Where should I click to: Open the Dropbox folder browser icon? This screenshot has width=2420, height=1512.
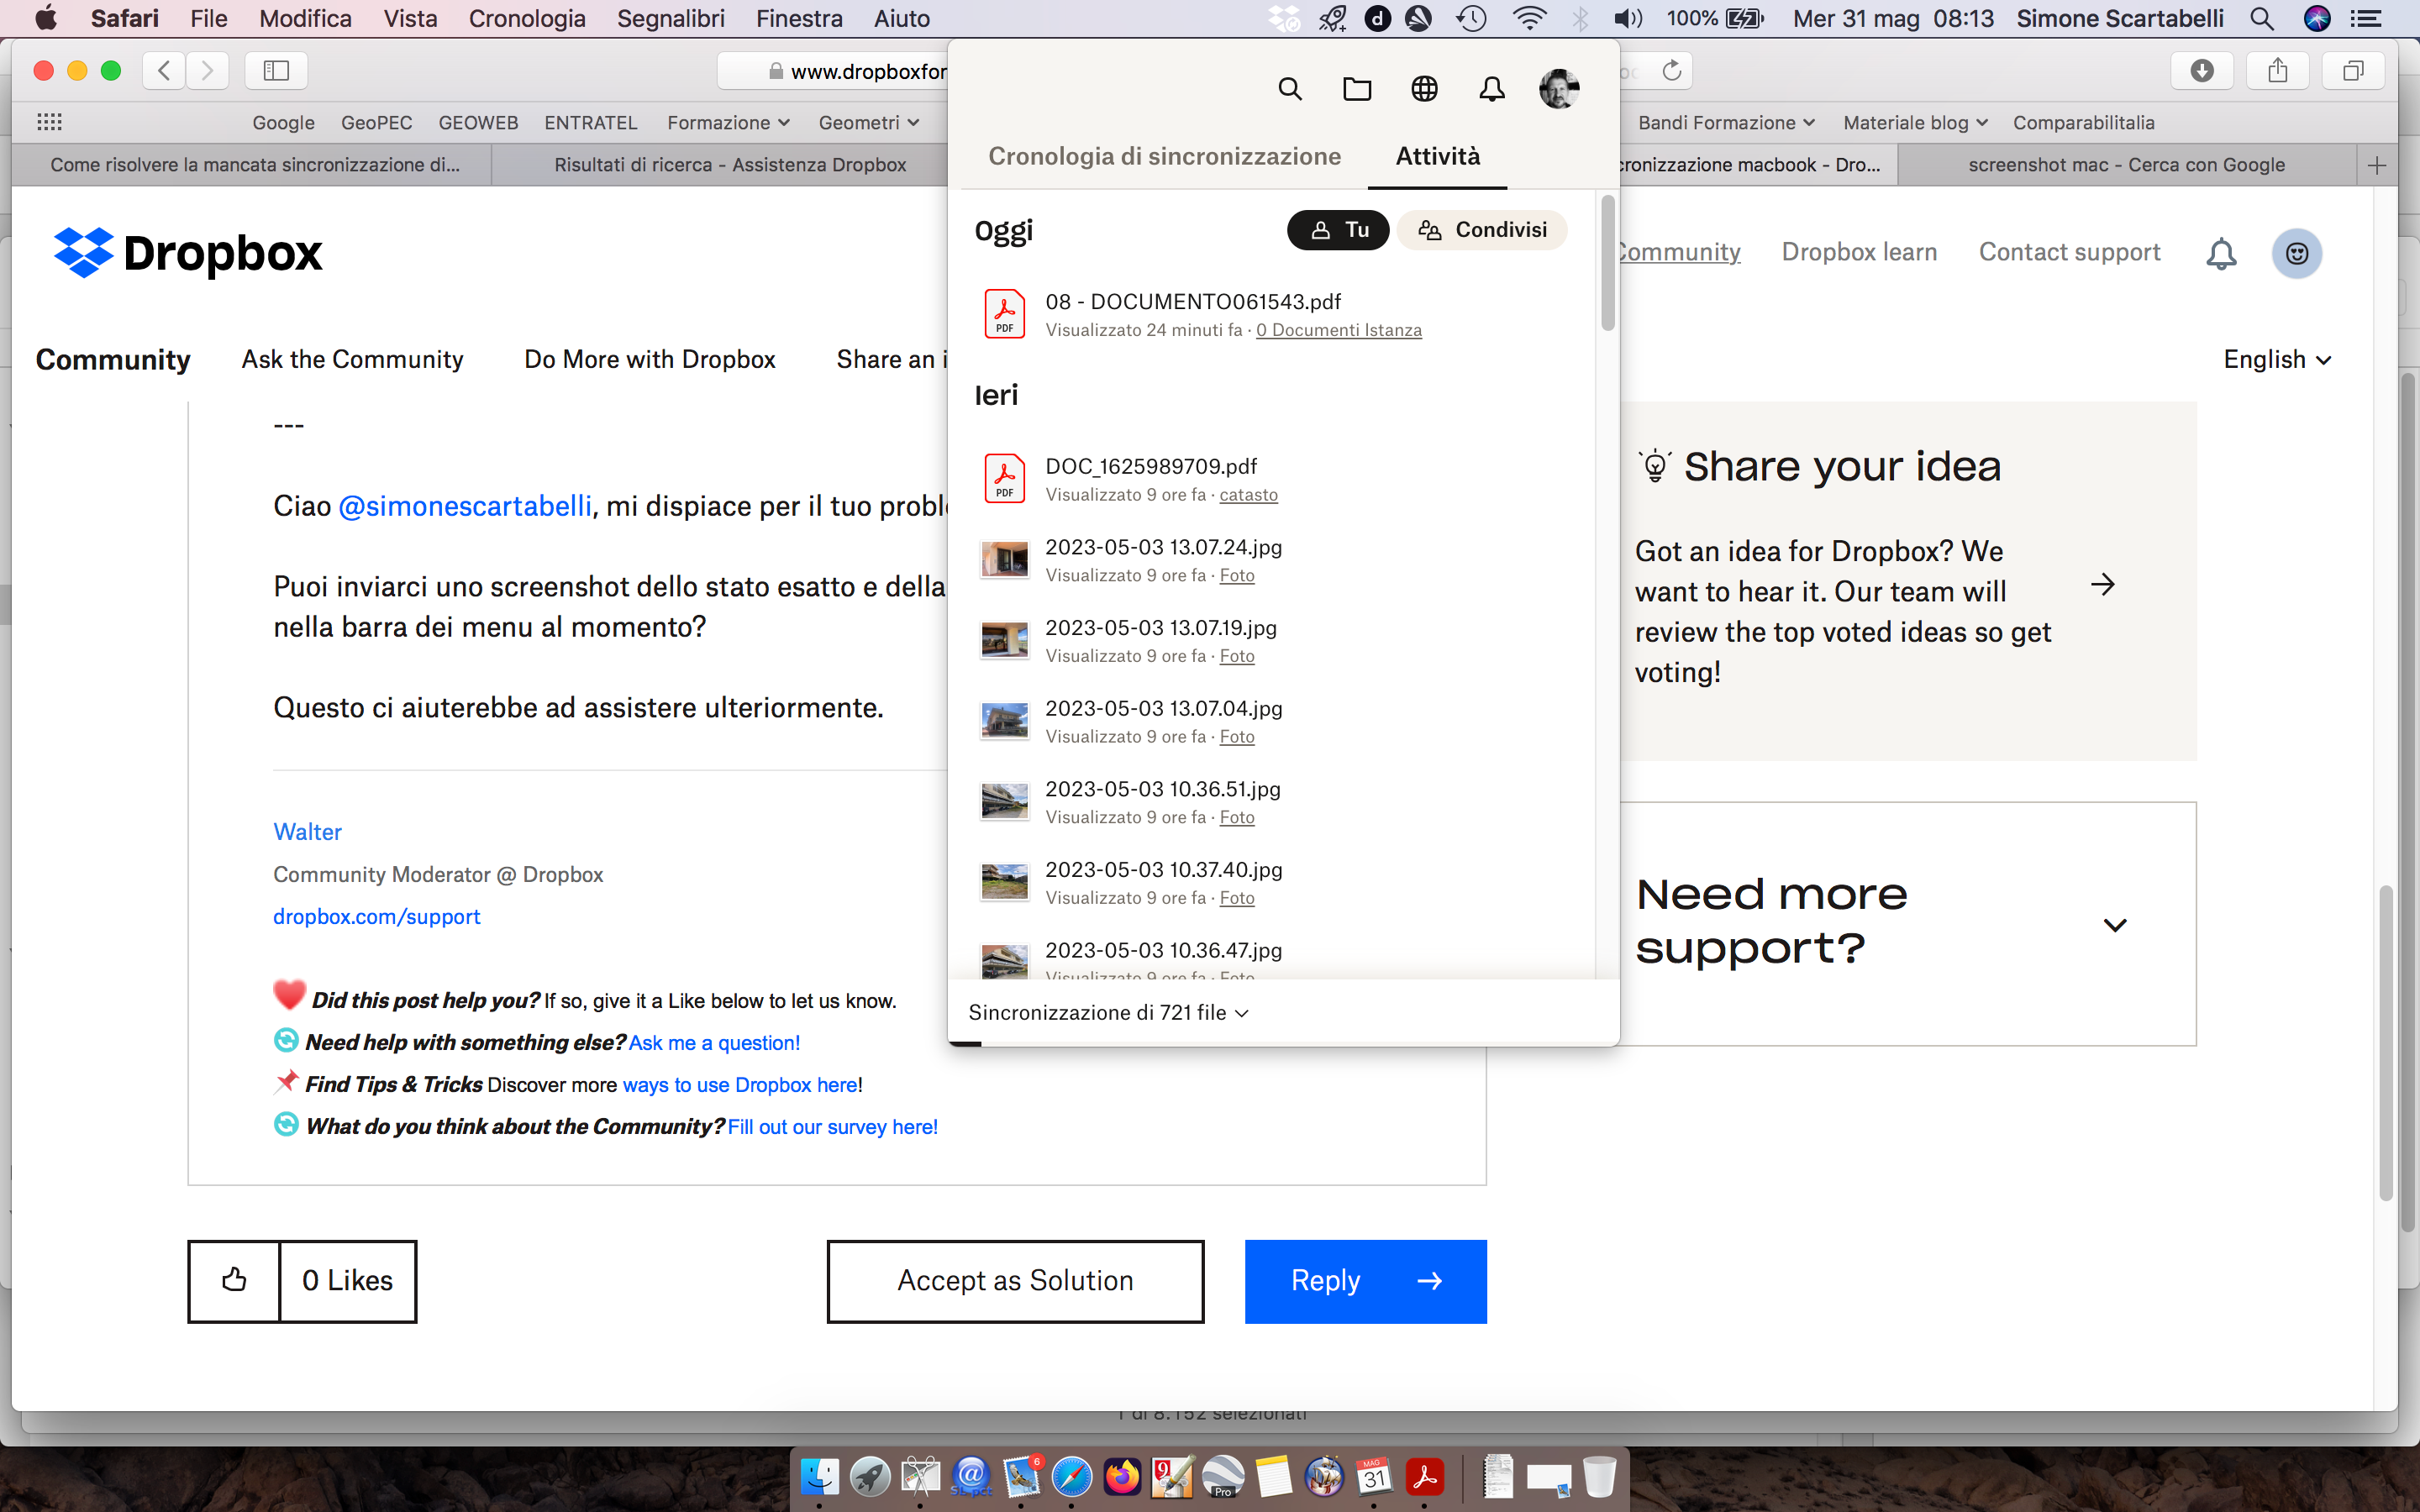point(1357,89)
